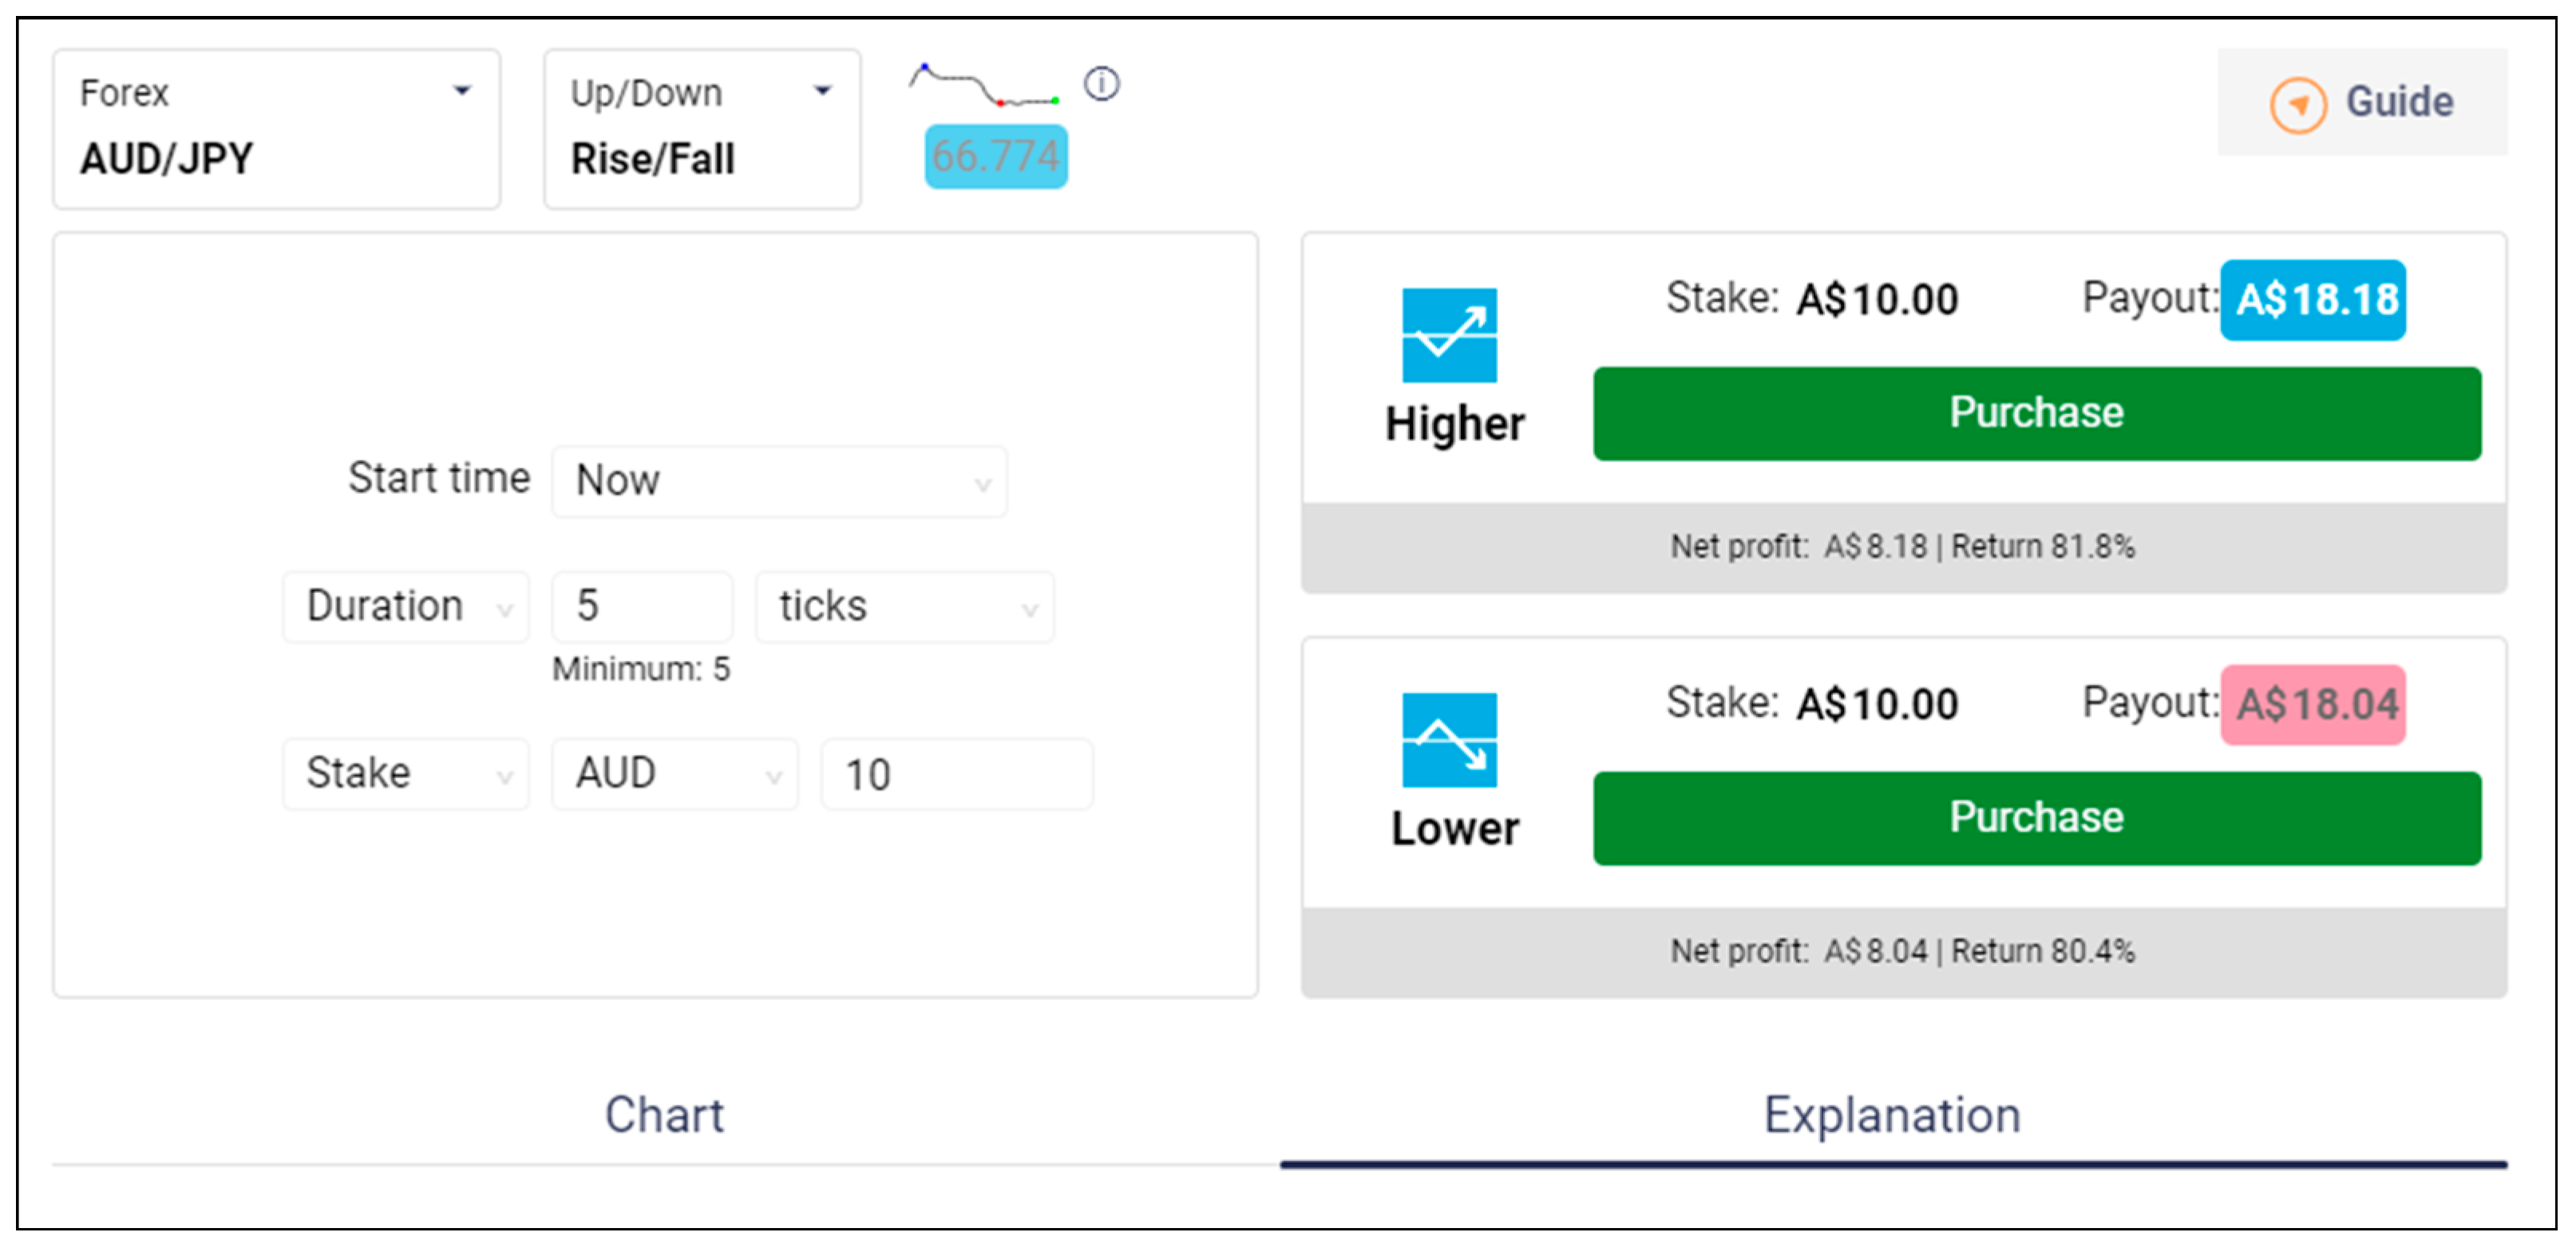Open the AUD currency dropdown

(674, 774)
